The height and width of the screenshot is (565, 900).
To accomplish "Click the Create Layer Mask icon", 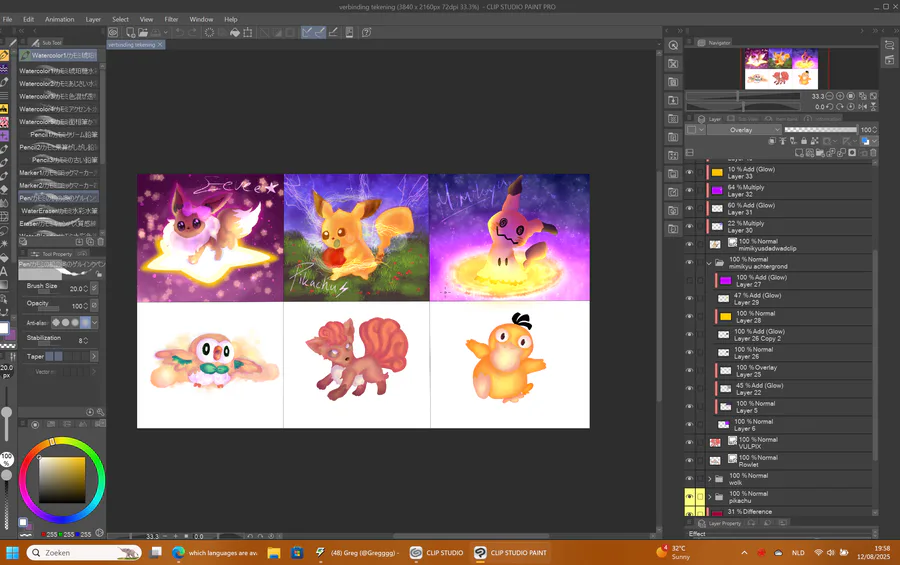I will [x=852, y=153].
